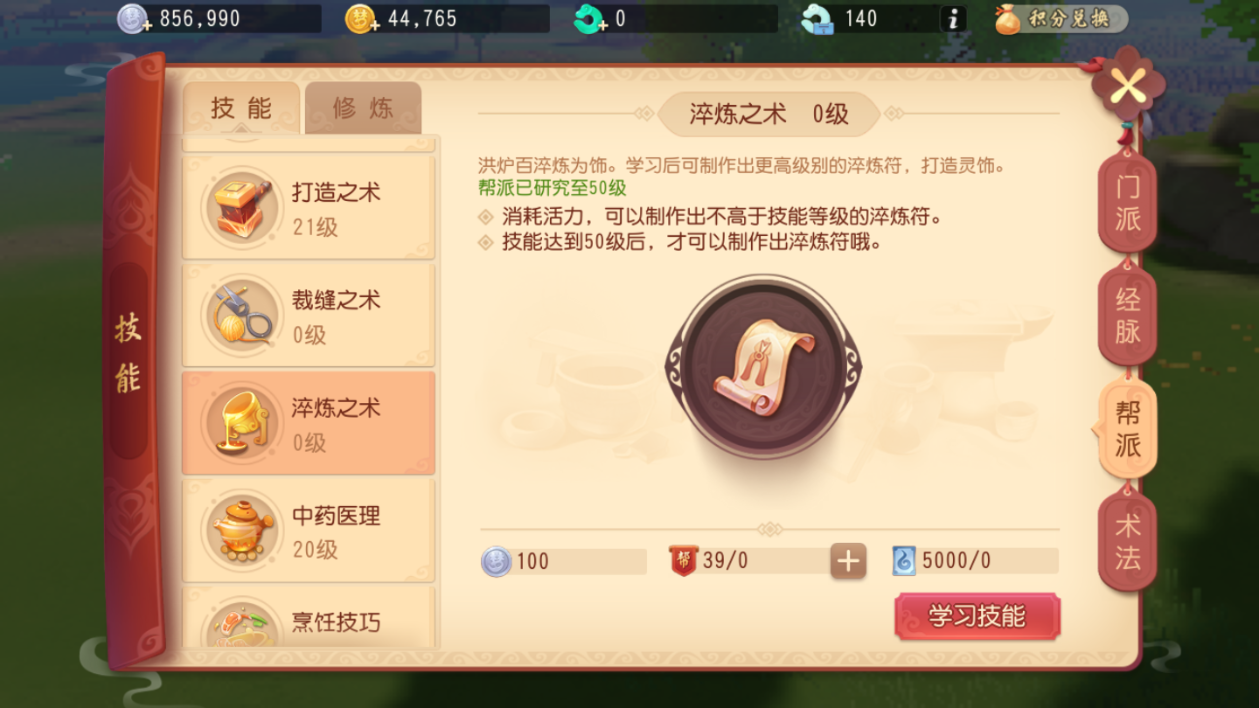Close the skill panel with X
The width and height of the screenshot is (1259, 708).
pos(1128,87)
